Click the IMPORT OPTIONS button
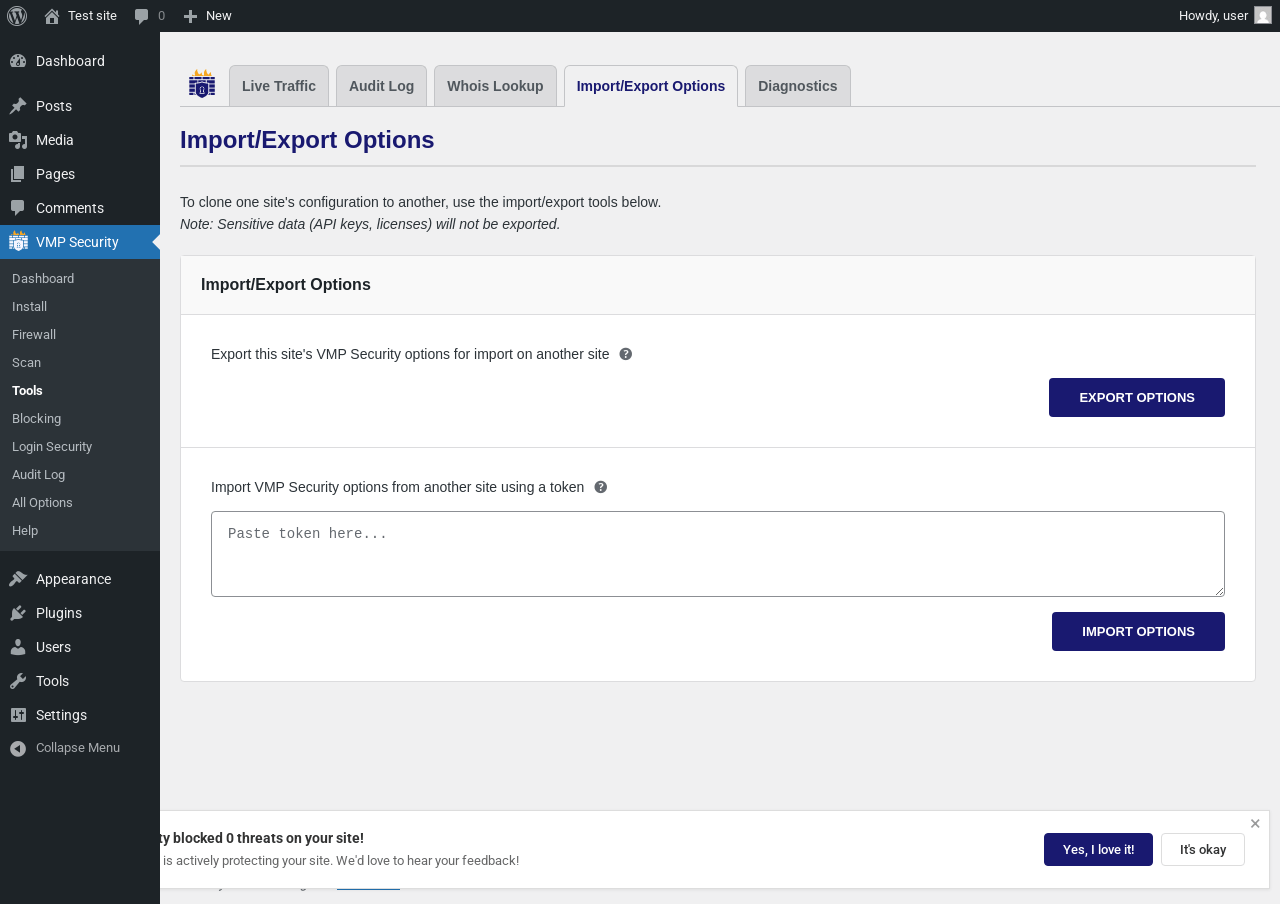 [1138, 631]
